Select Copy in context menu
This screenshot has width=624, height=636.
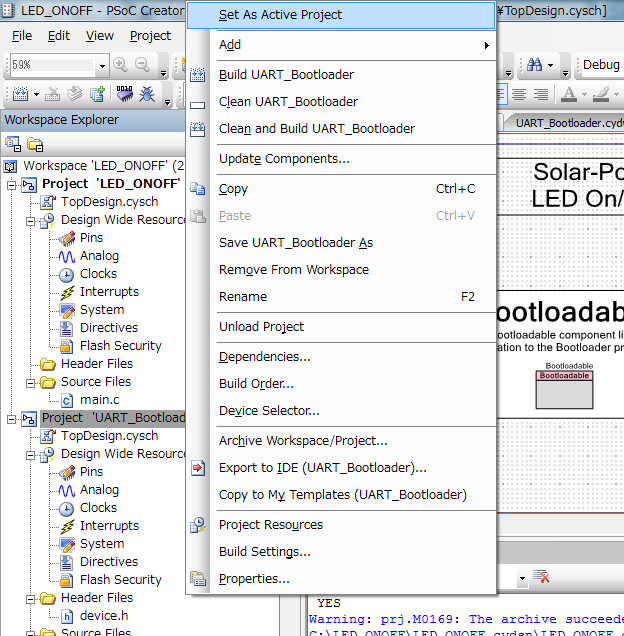coord(341,189)
